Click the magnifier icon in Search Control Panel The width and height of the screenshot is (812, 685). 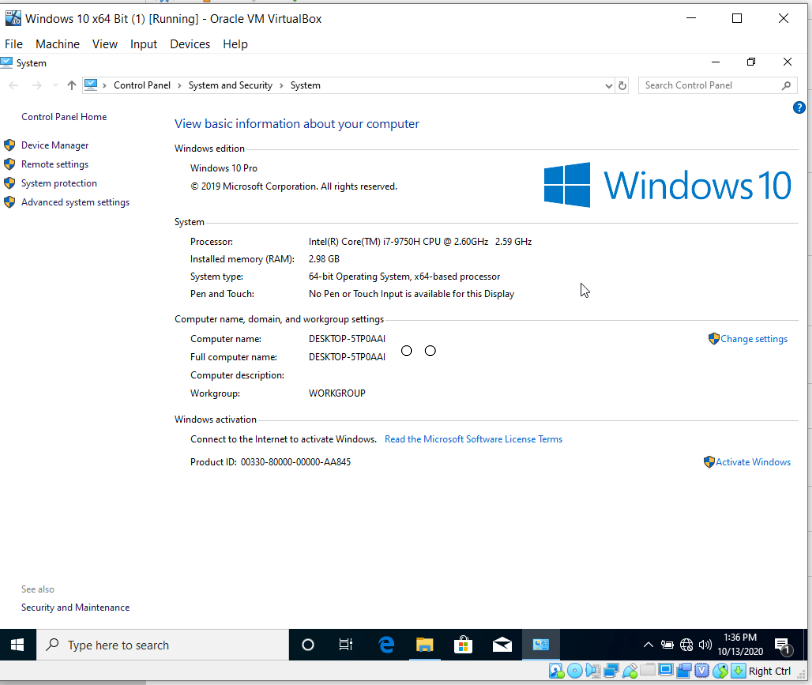point(786,85)
